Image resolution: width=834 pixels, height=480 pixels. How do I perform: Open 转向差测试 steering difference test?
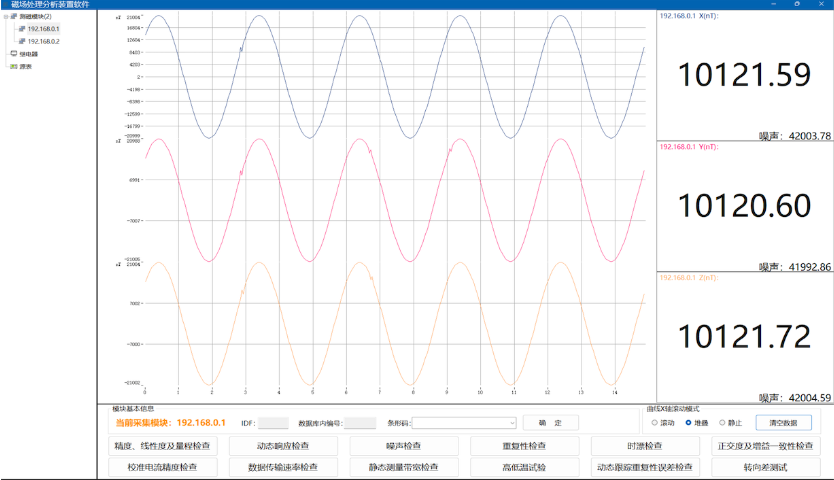pyautogui.click(x=766, y=467)
